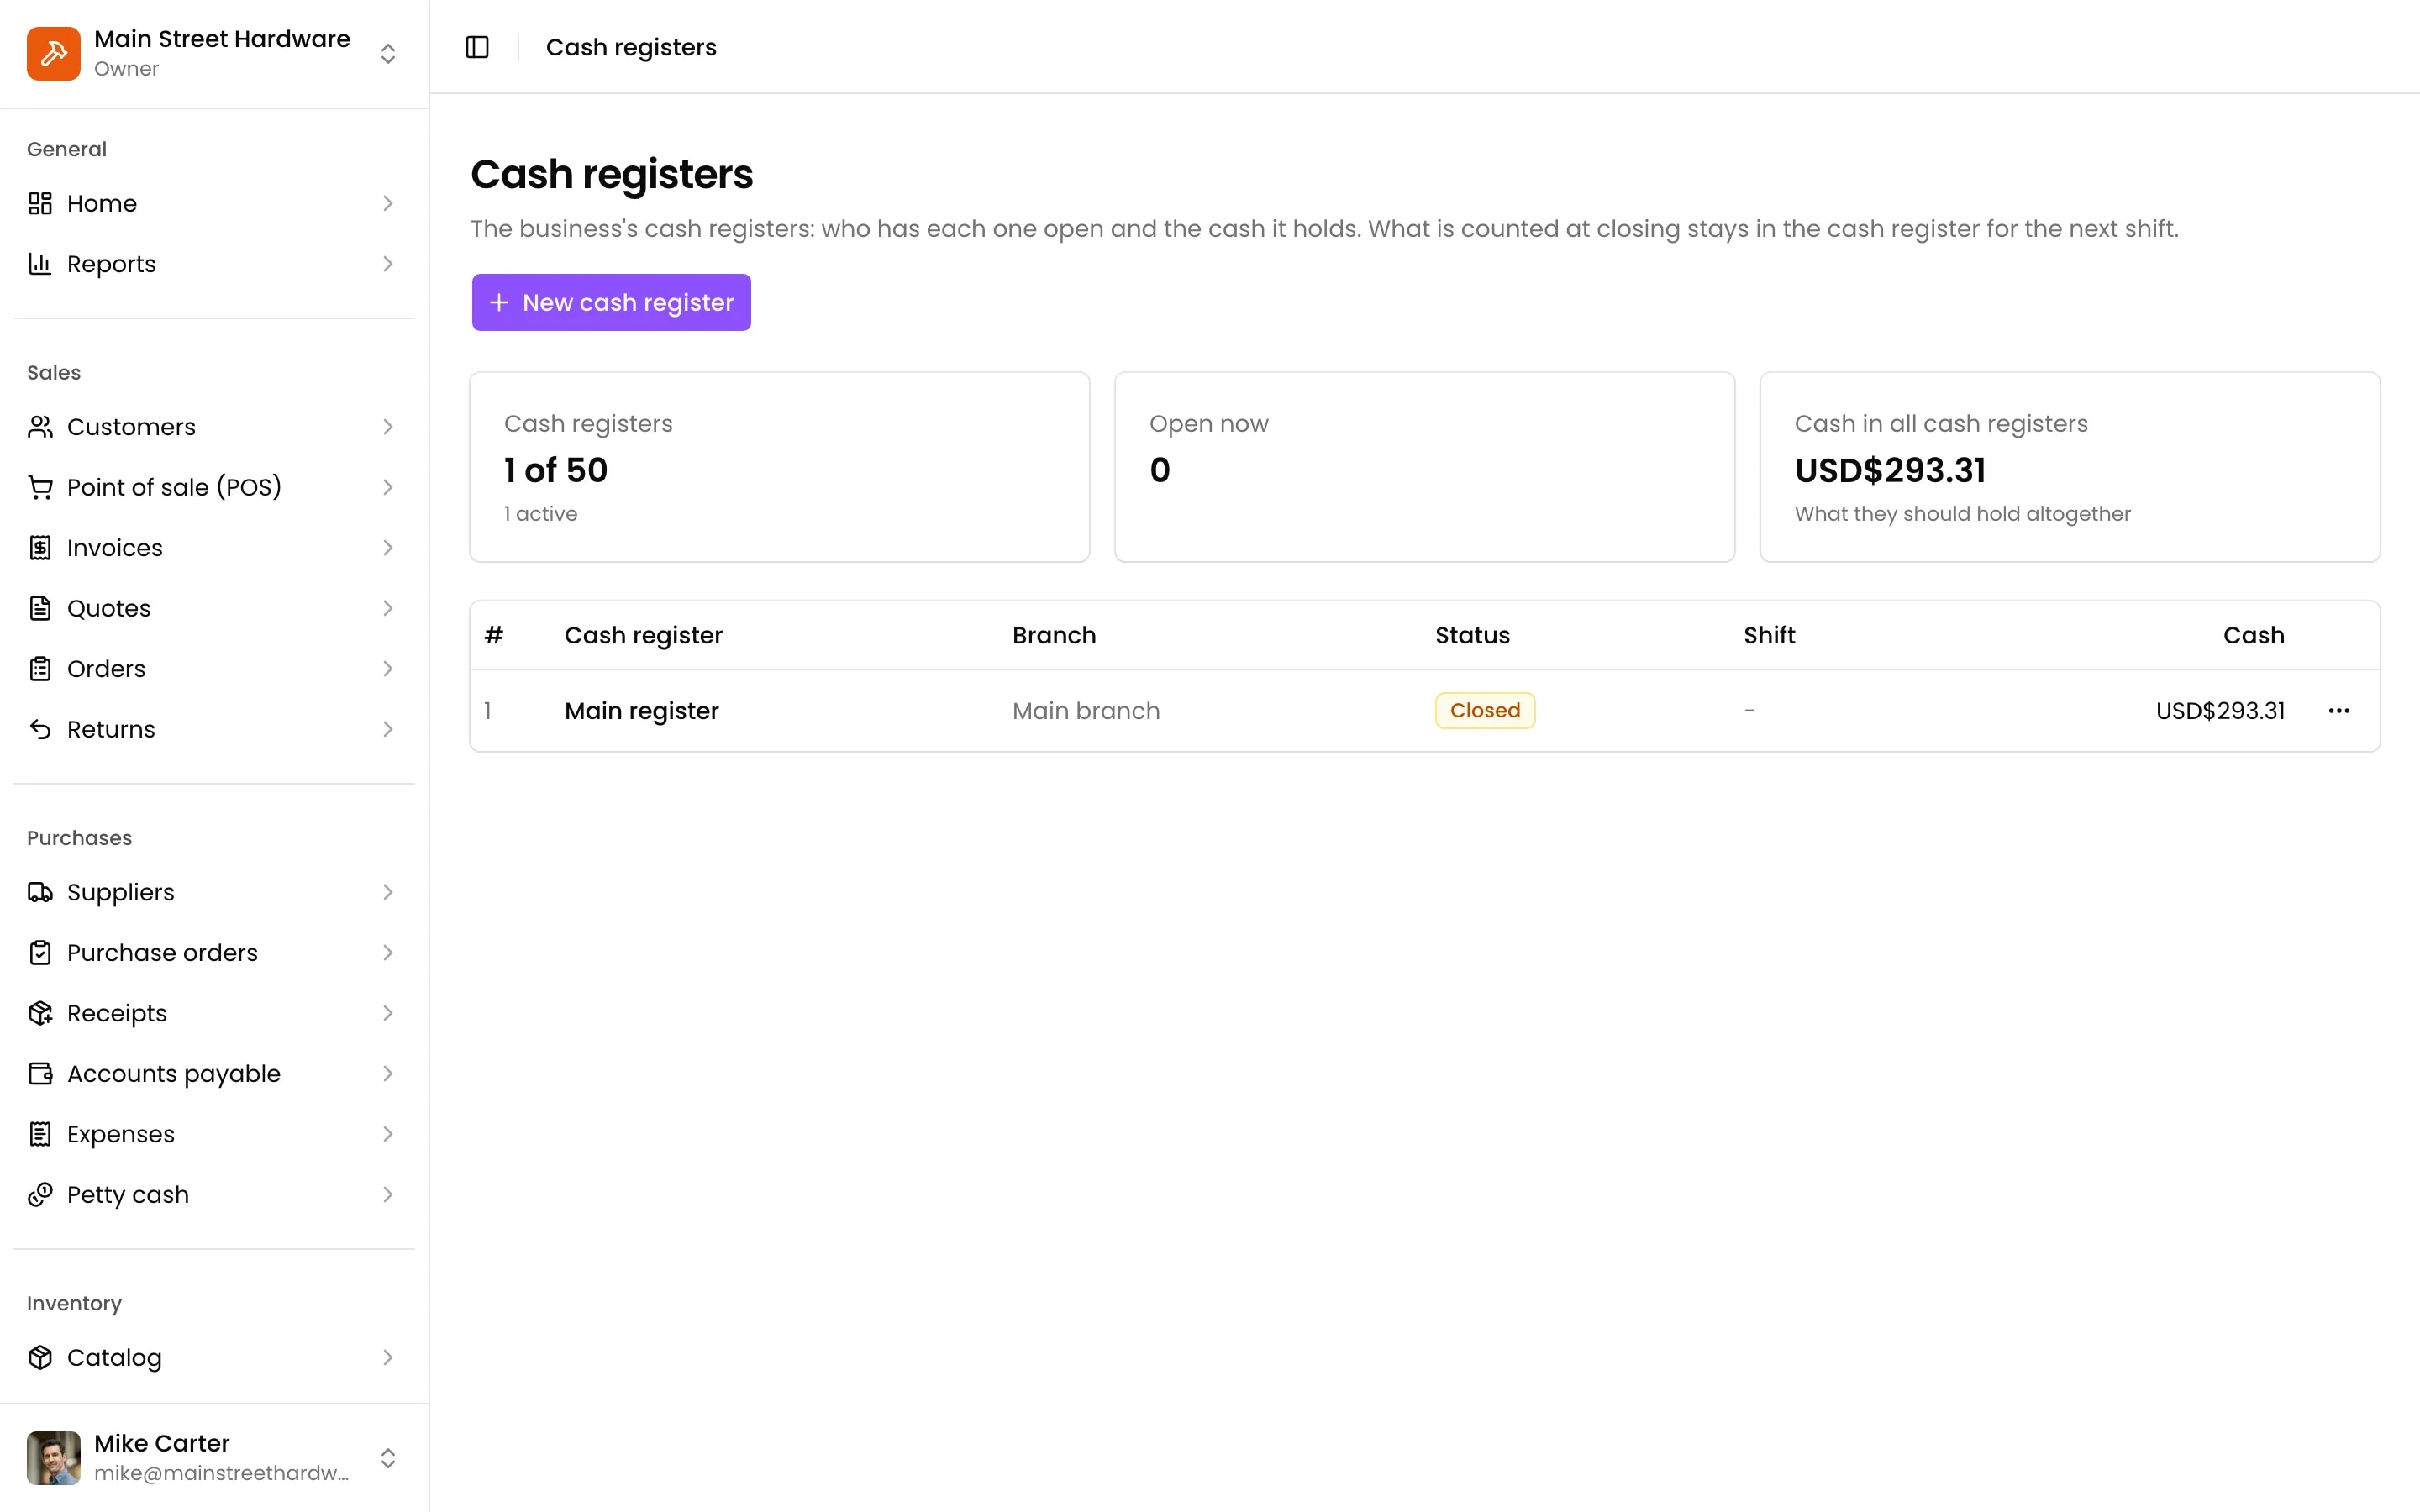Create a New cash register
Screen dimensions: 2420x1512
pos(611,302)
